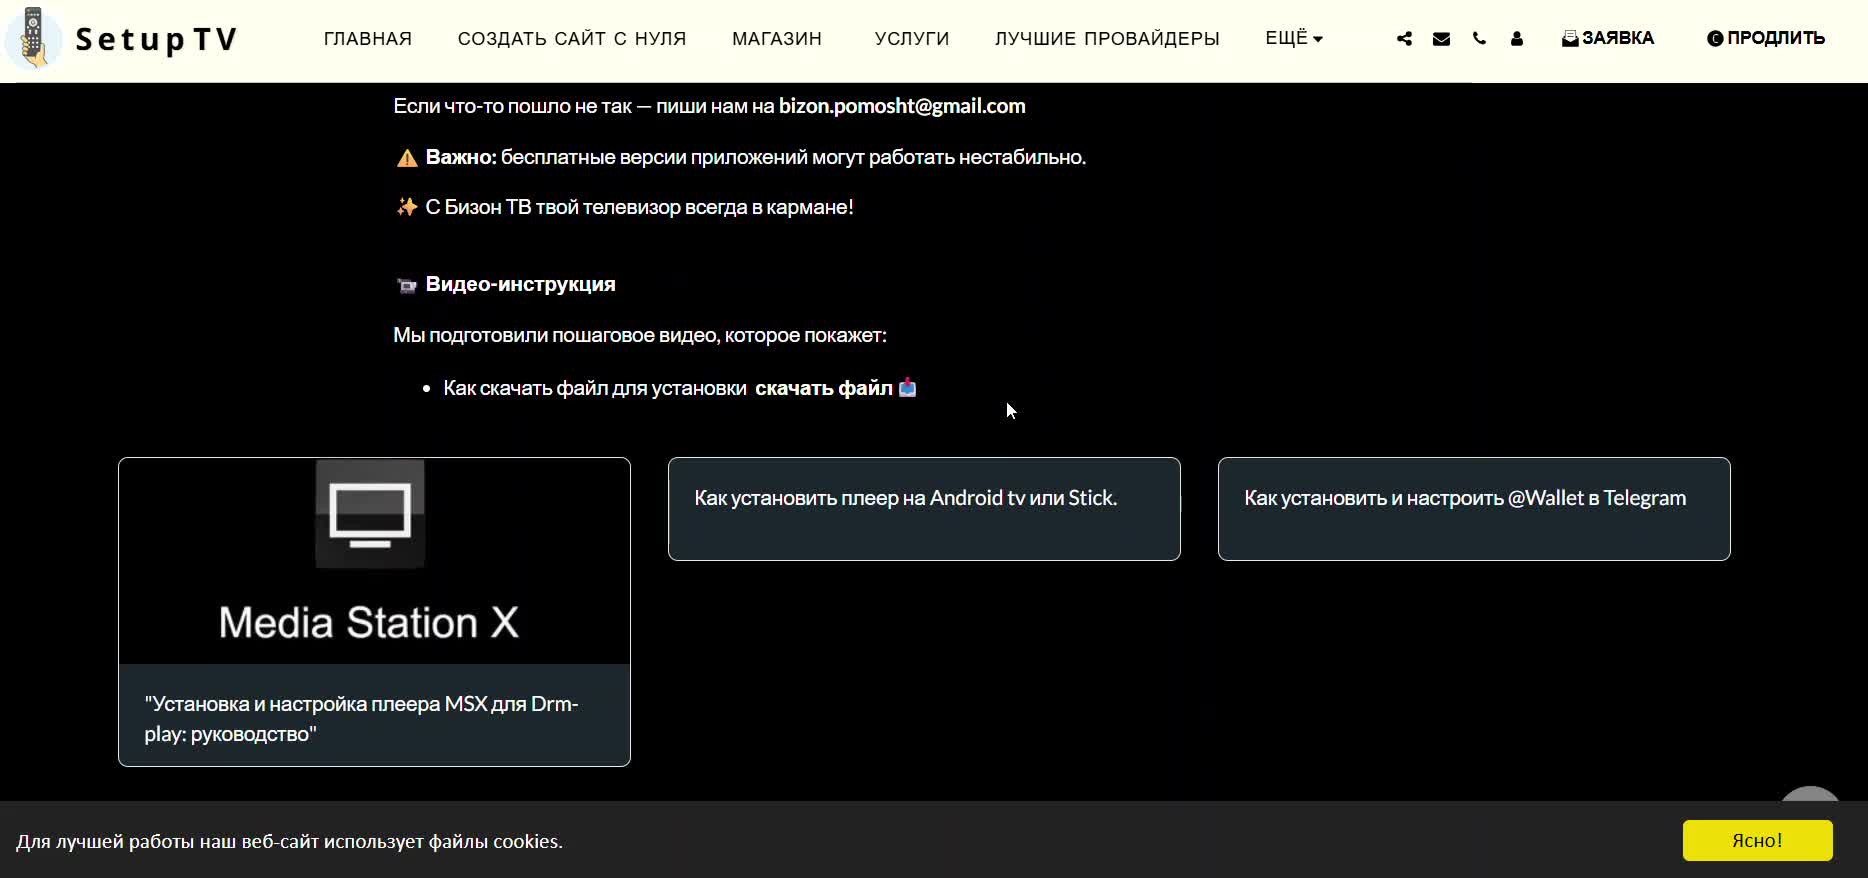The image size is (1868, 878).
Task: Go to СОЗДАТЬ САЙТ С НУЛЯ page
Action: 572,39
